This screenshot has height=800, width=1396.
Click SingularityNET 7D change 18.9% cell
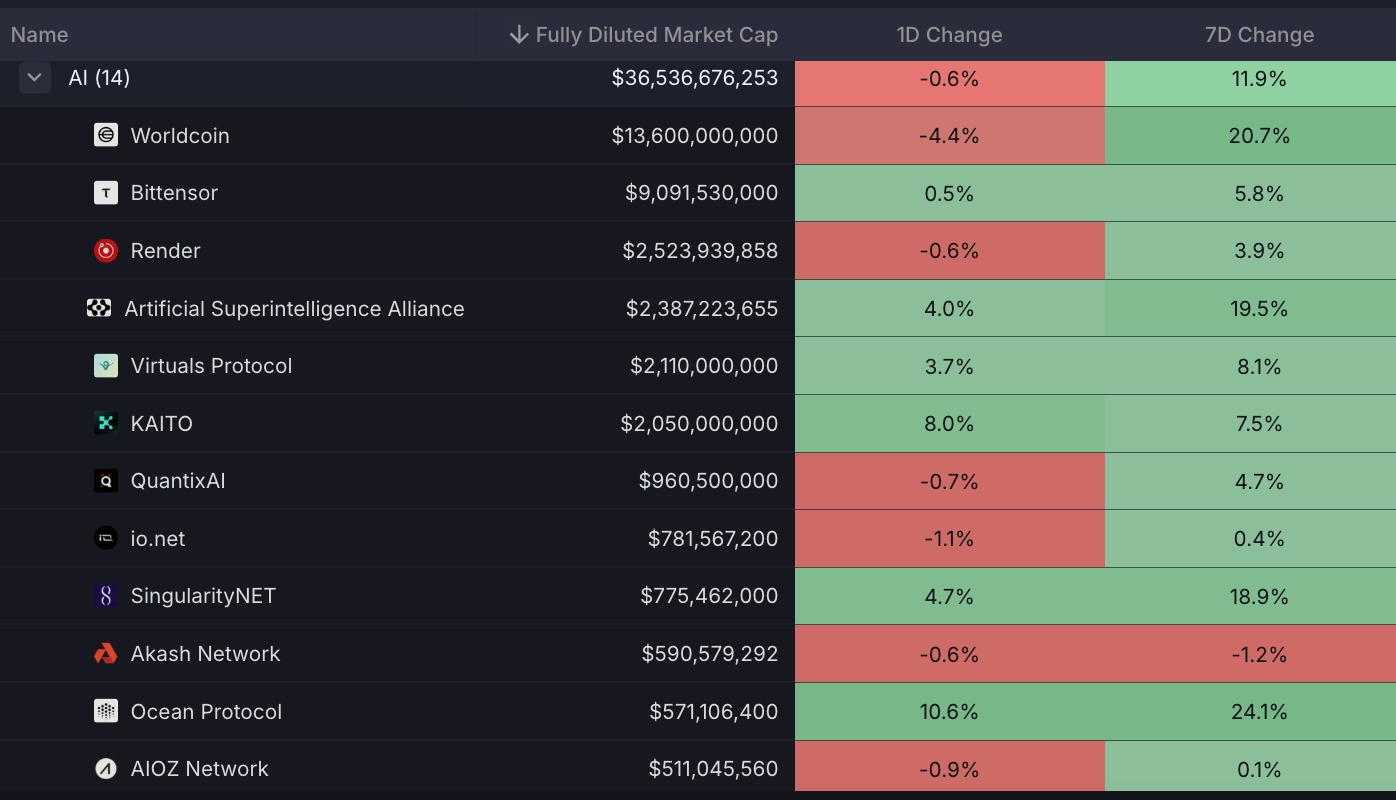click(x=1250, y=596)
